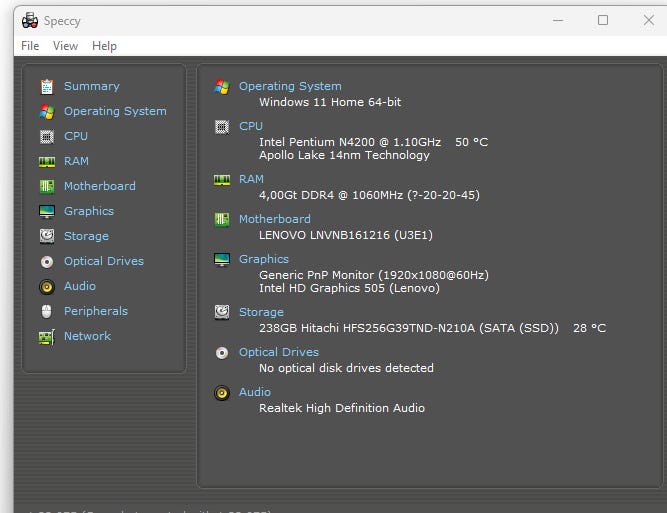Click Optical Drives heading in summary panel
The height and width of the screenshot is (513, 667).
[279, 352]
